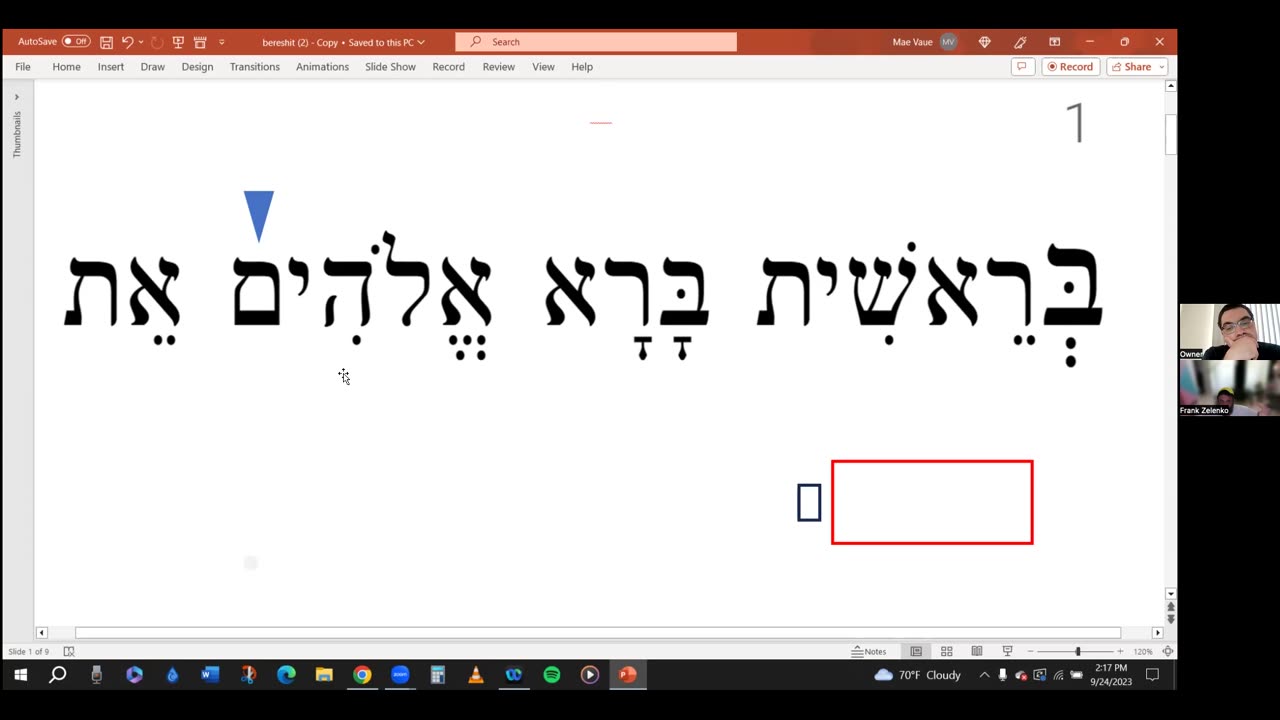
Task: Select the View tab
Action: pyautogui.click(x=543, y=67)
